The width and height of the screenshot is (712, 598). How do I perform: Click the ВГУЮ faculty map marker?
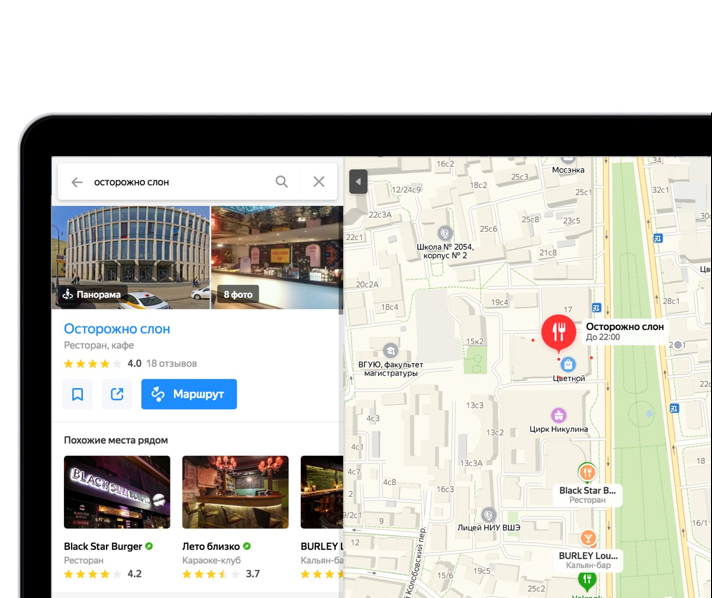coord(391,351)
